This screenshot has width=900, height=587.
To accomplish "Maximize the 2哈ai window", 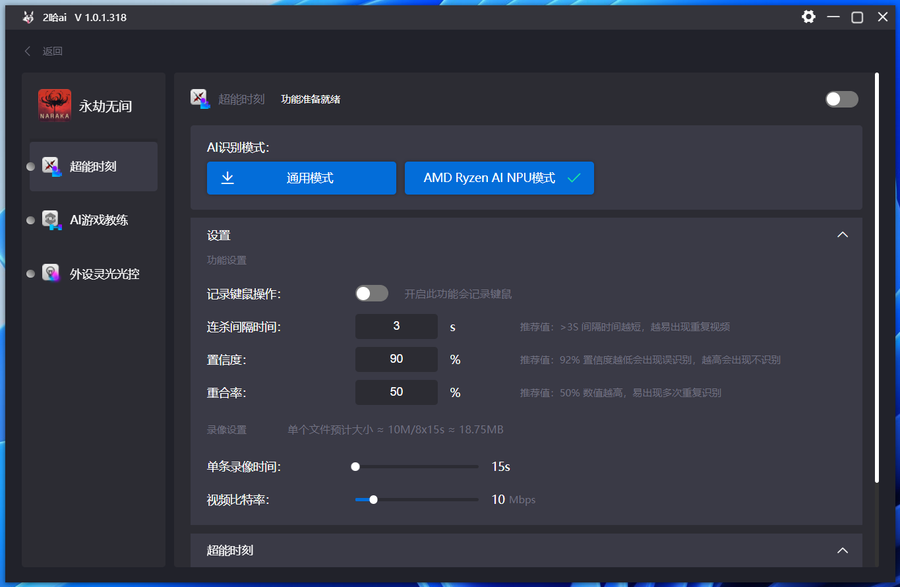I will point(857,17).
